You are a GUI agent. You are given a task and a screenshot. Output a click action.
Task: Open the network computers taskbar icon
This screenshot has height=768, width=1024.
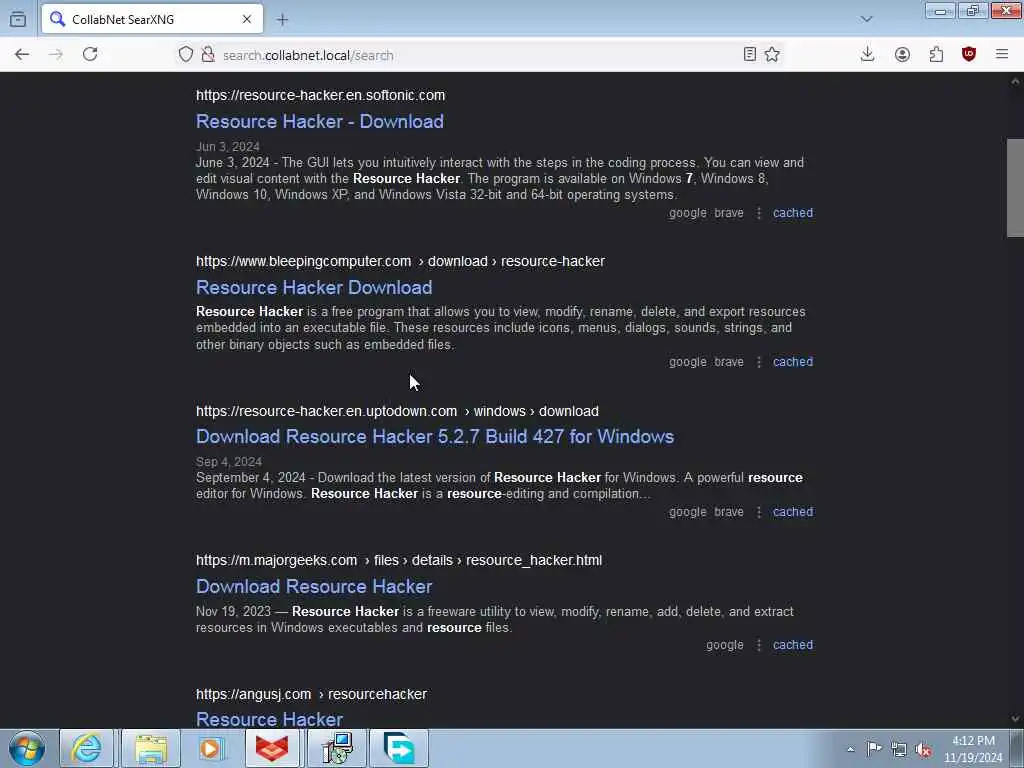tap(337, 748)
